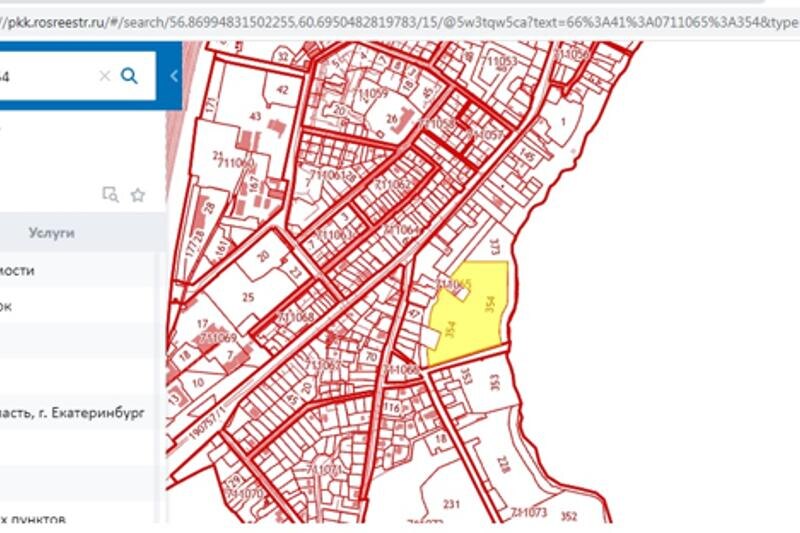The height and width of the screenshot is (533, 800).
Task: Click the road parcel label 190757/1
Action: tap(206, 423)
